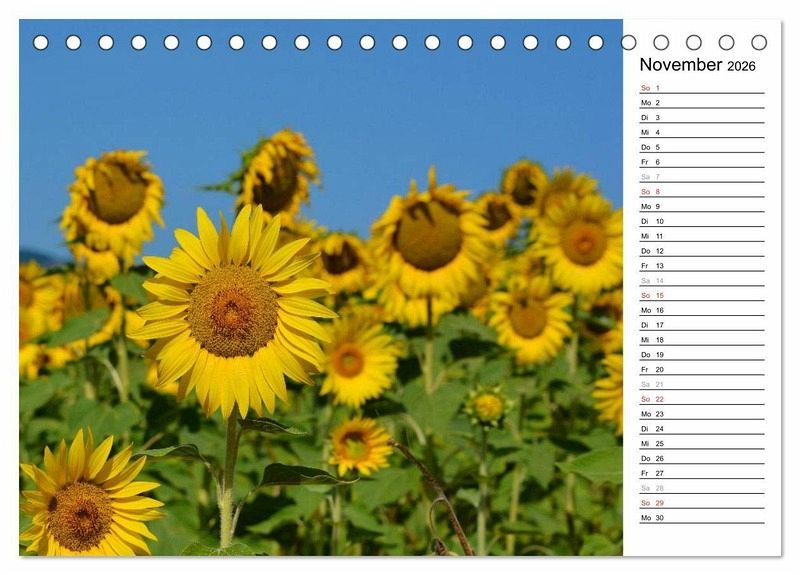Select the So 15 date entry

(700, 295)
